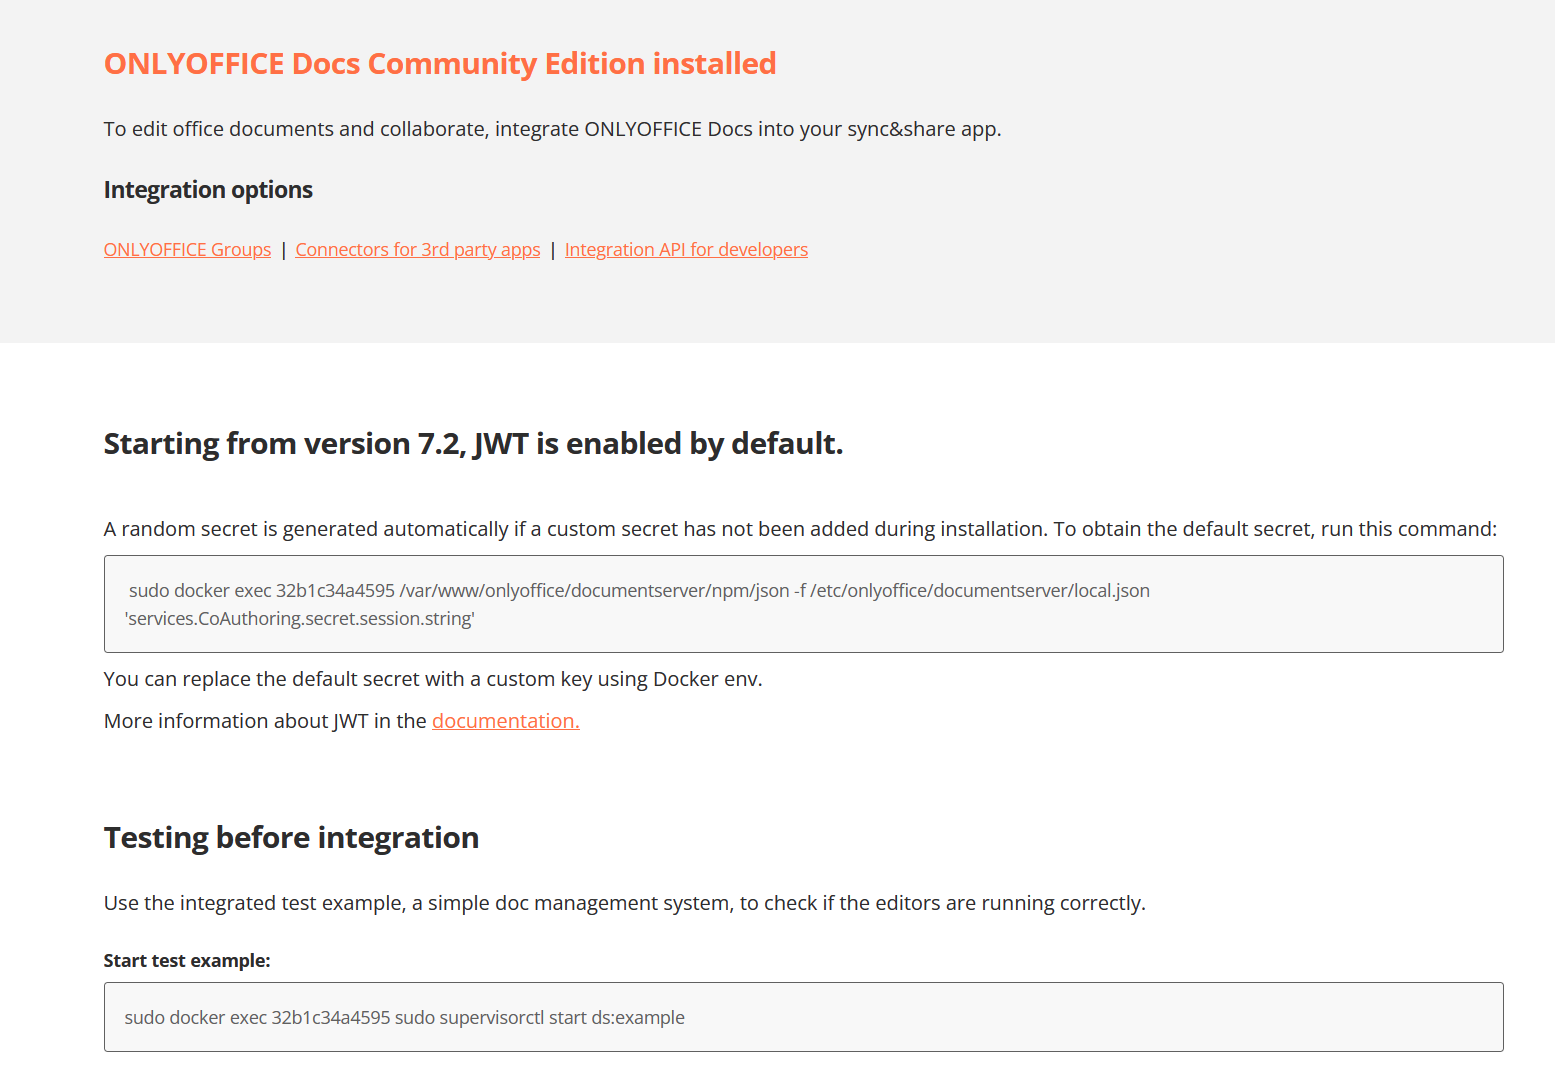
Task: Click the 'services.CoAuthoring.secret.session.string' line
Action: point(299,619)
